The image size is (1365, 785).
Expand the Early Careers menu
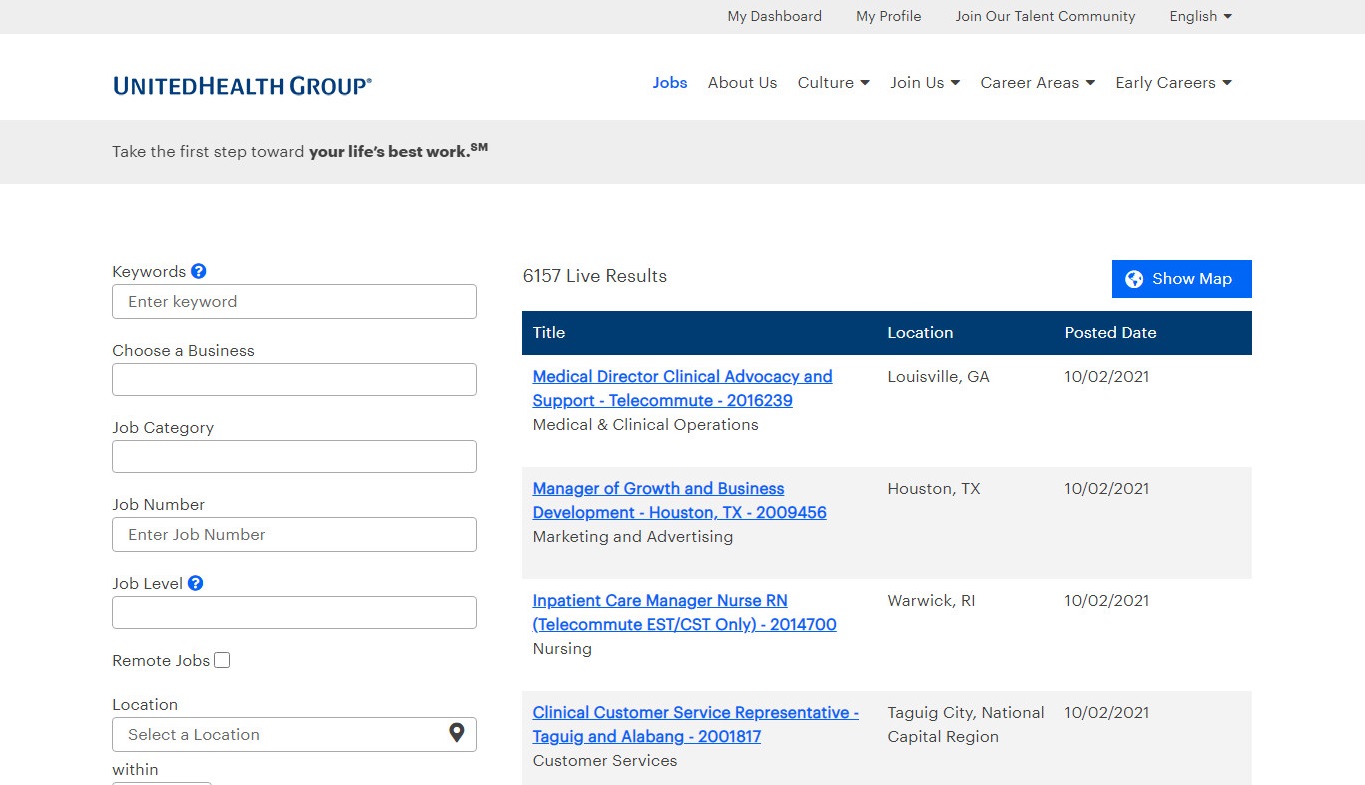(1173, 83)
